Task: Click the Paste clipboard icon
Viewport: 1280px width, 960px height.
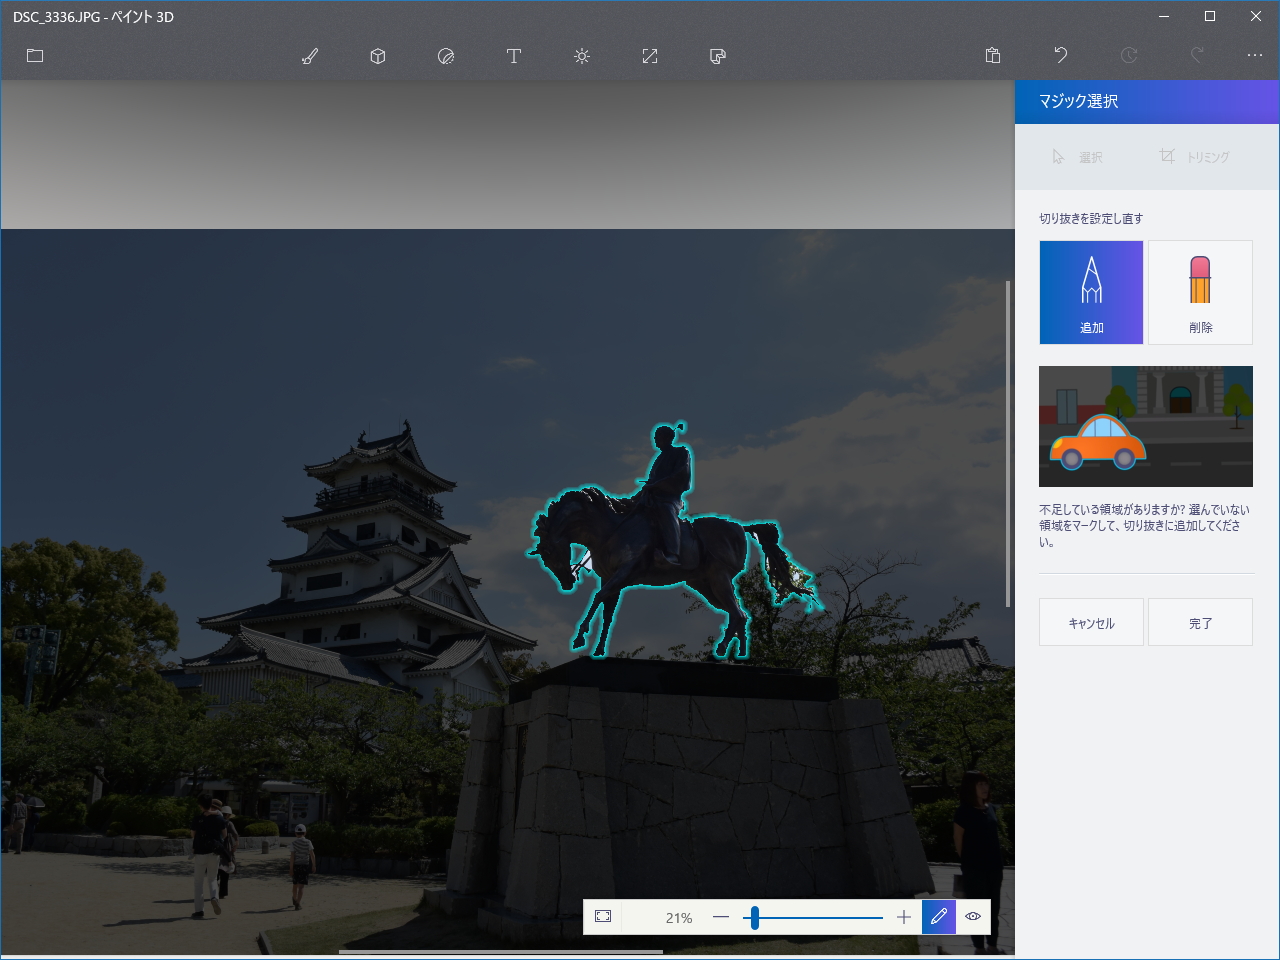Action: tap(993, 56)
